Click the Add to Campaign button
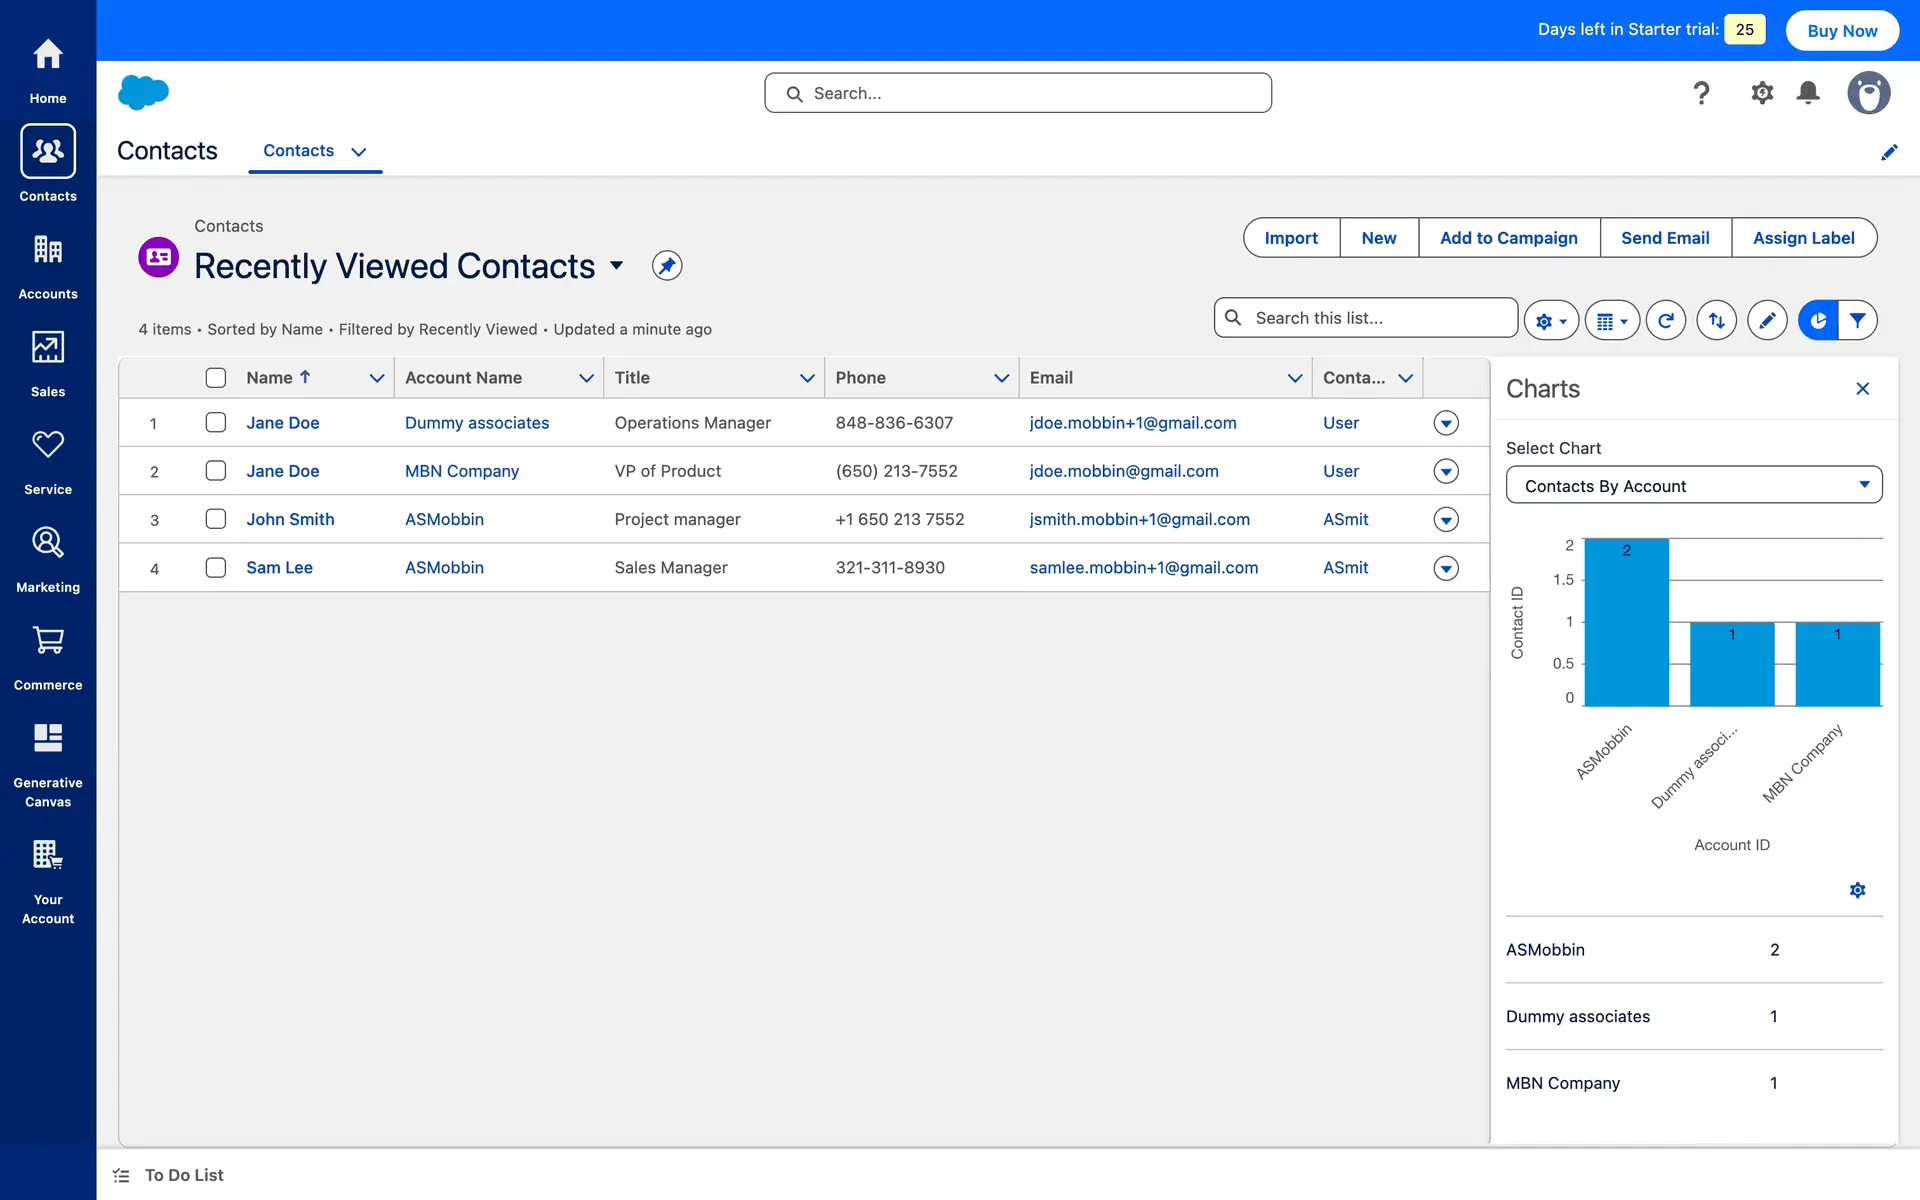The image size is (1920, 1200). click(x=1508, y=238)
